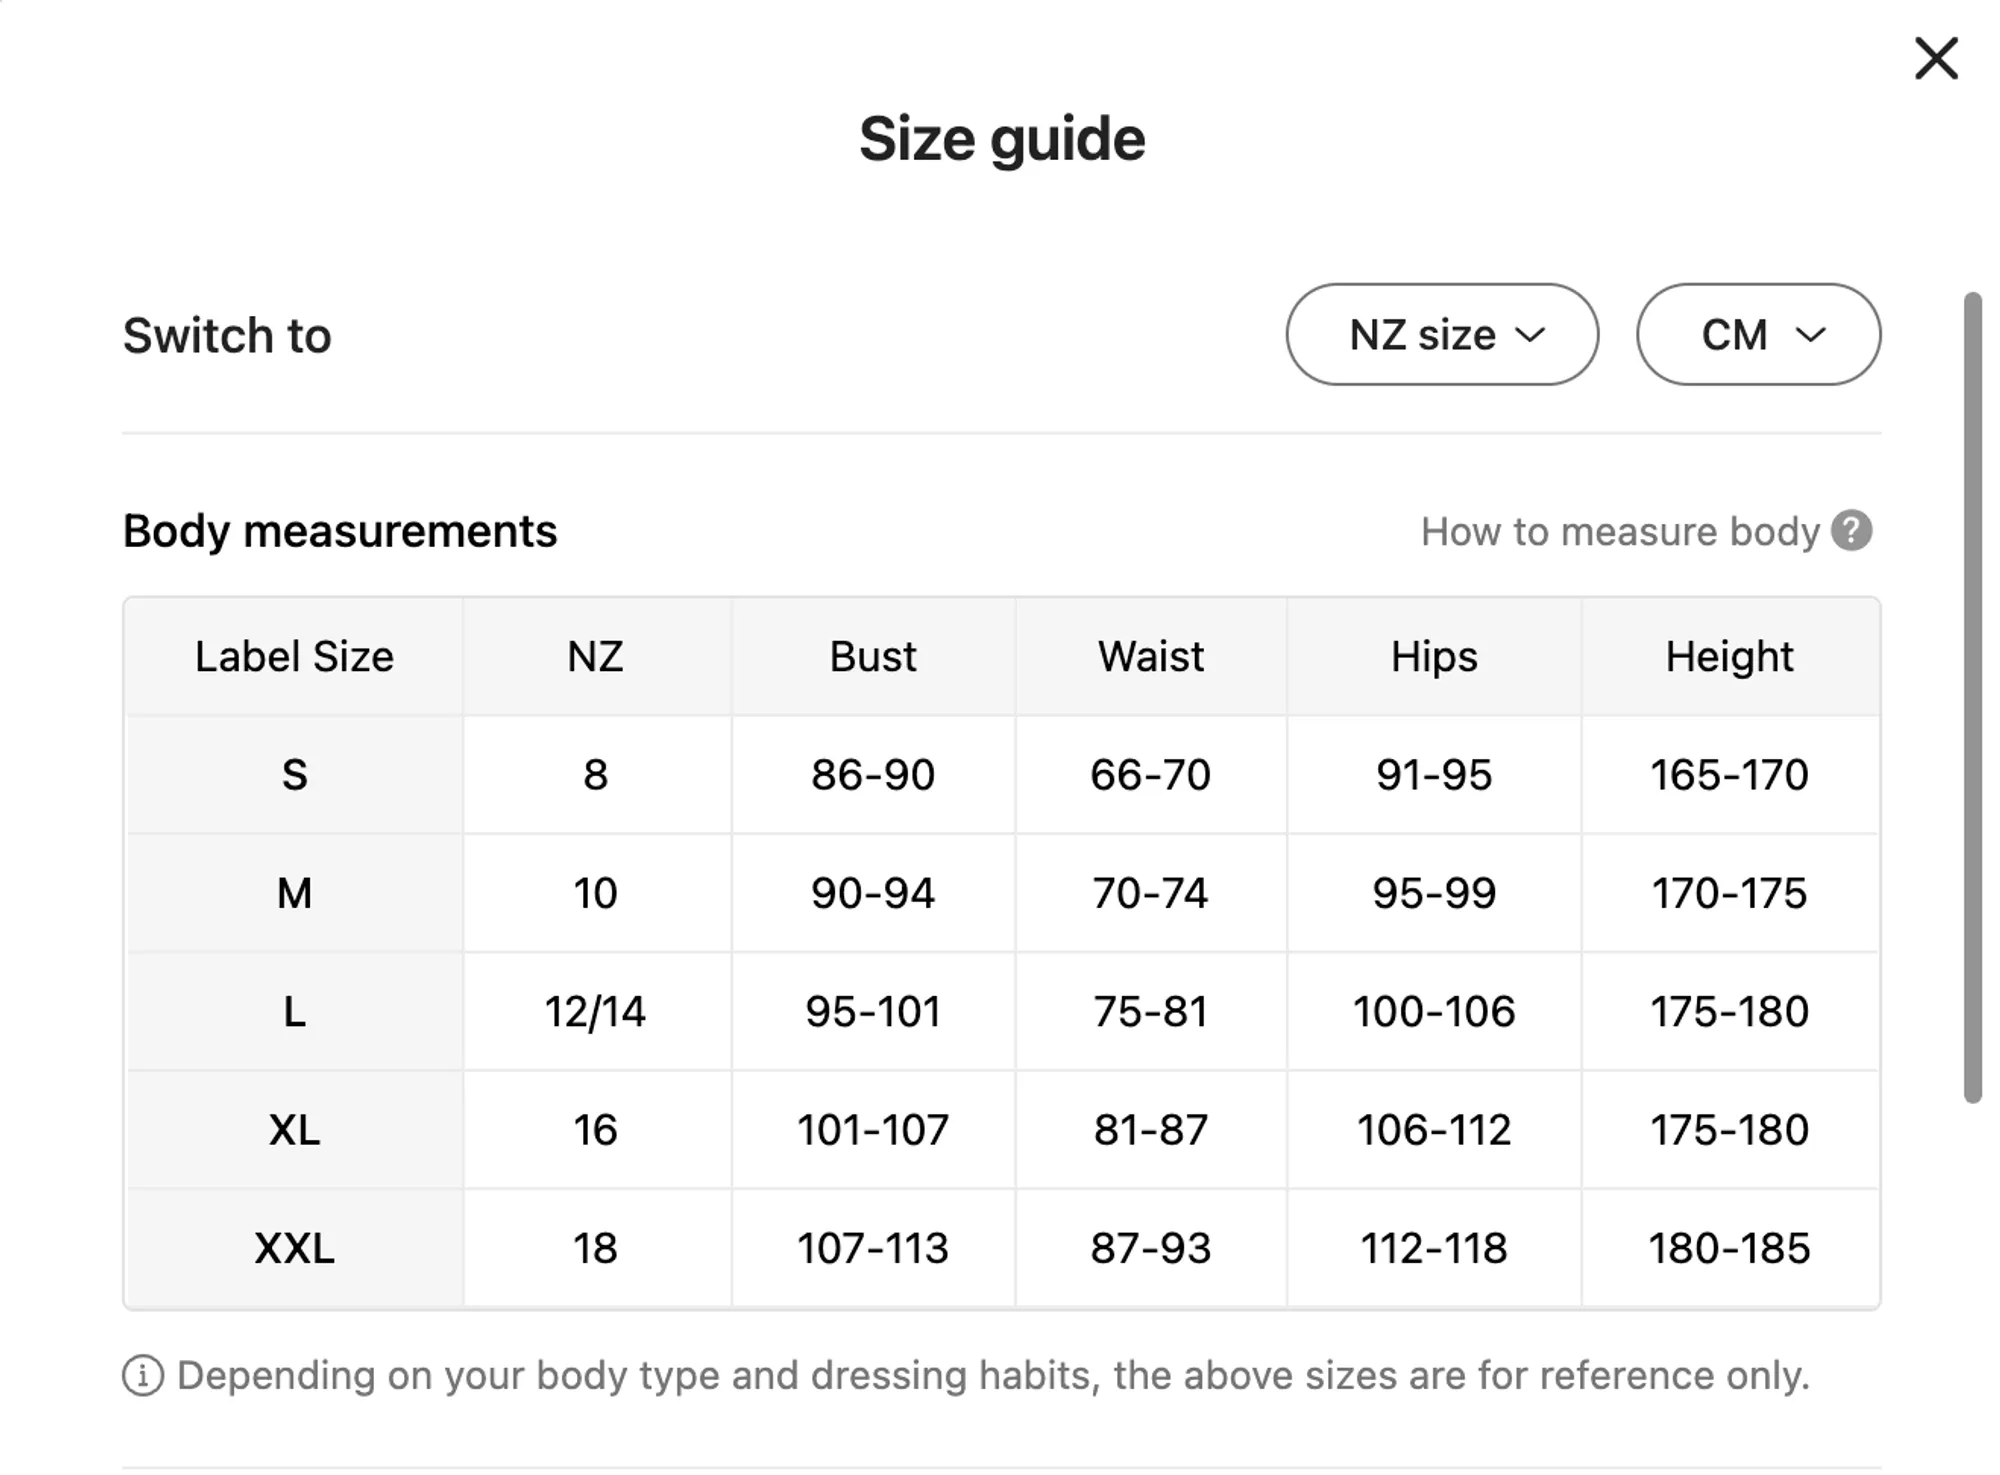This screenshot has height=1475, width=2000.
Task: Open the How to measure body link
Action: click(x=1619, y=532)
